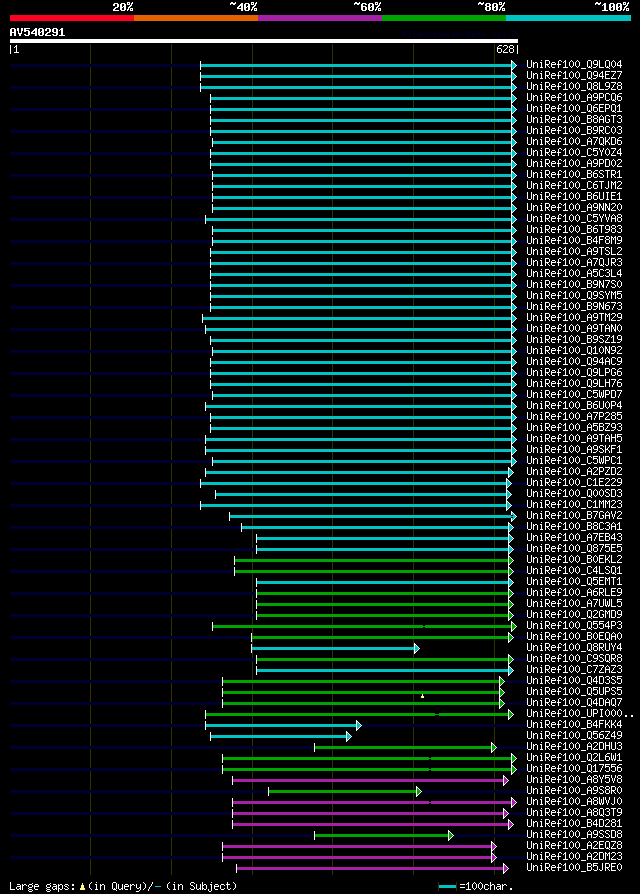Select the UniRef100_Q00SD3 label

tap(574, 493)
